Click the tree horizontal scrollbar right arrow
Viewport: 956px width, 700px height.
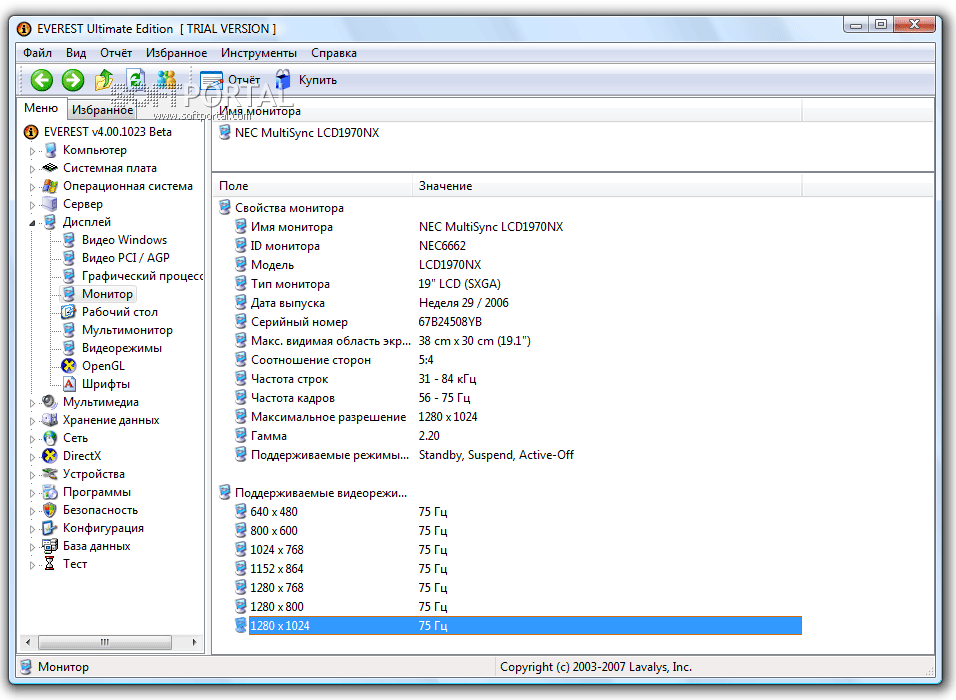point(194,642)
